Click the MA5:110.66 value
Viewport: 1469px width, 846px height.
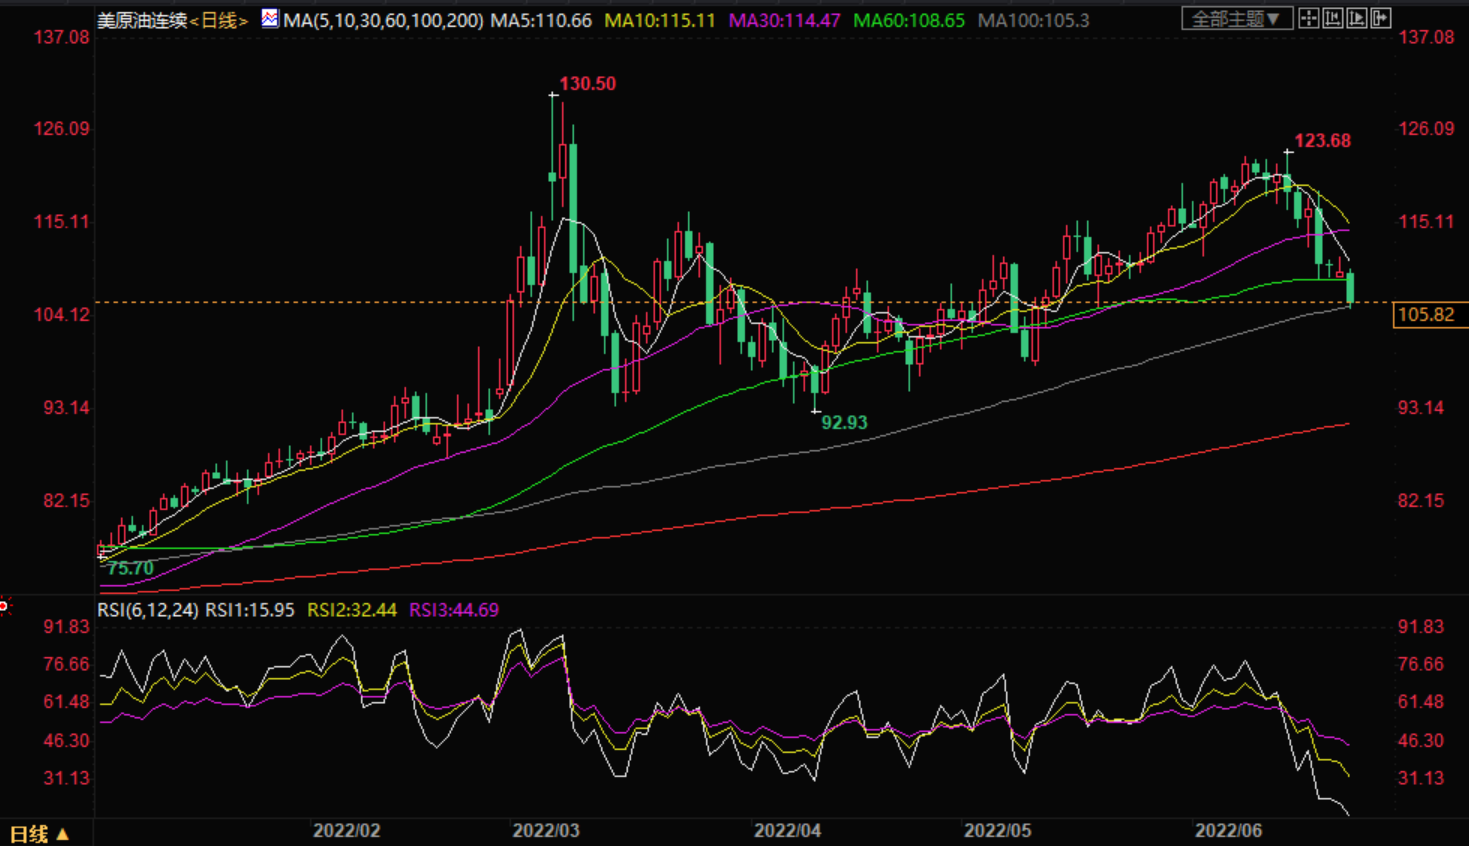click(541, 20)
